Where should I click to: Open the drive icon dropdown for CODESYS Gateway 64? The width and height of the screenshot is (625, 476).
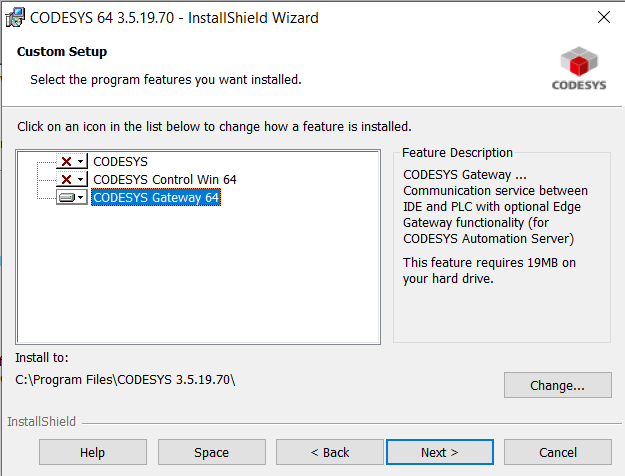pos(80,198)
